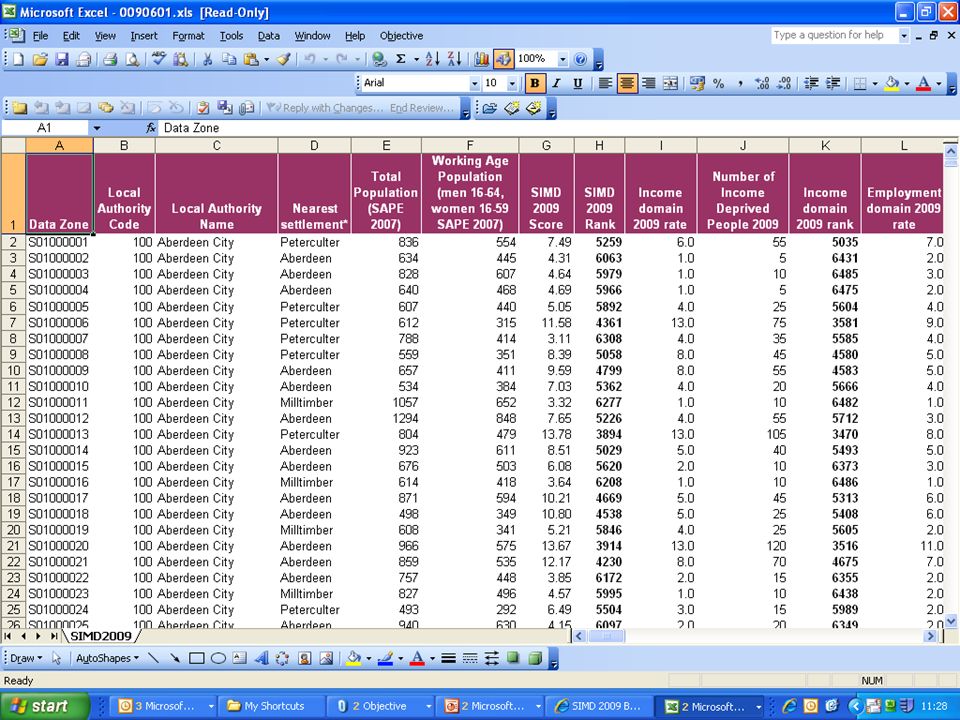This screenshot has width=960, height=720.
Task: Click the New workbook icon
Action: 18,59
